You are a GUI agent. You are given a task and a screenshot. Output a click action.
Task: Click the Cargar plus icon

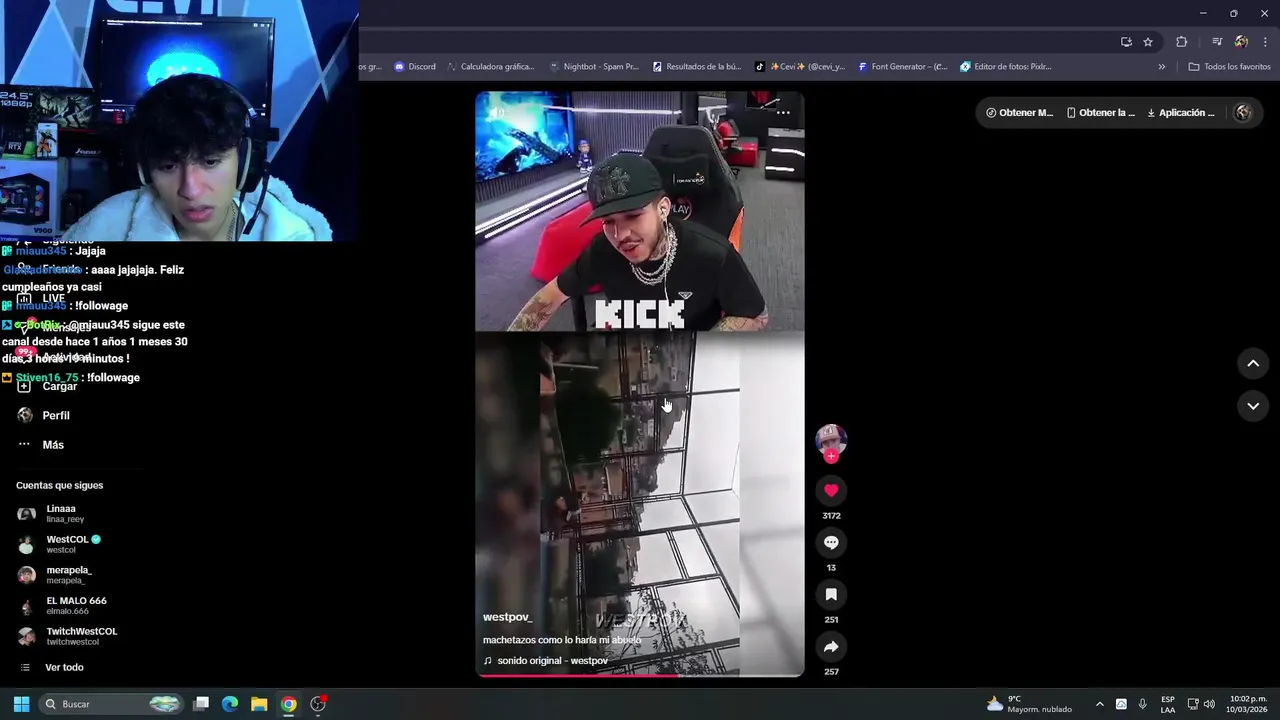pos(24,386)
